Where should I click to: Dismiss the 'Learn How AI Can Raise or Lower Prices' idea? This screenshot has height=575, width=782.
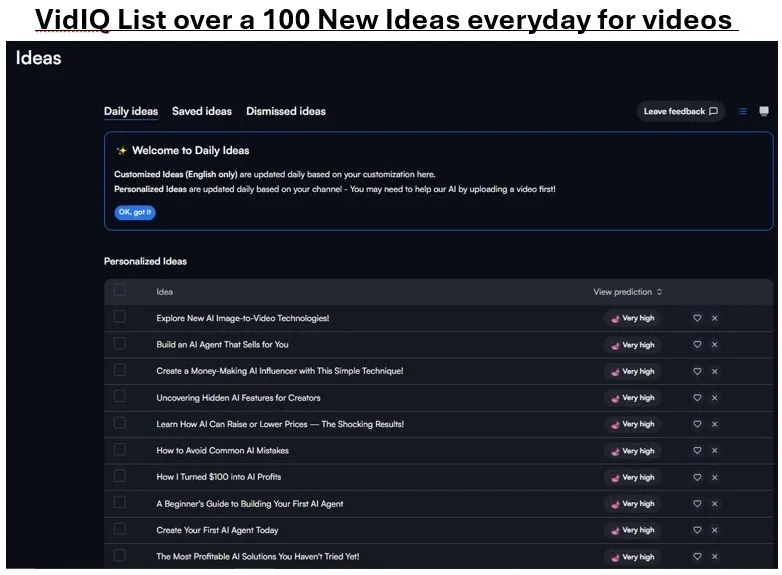(715, 424)
